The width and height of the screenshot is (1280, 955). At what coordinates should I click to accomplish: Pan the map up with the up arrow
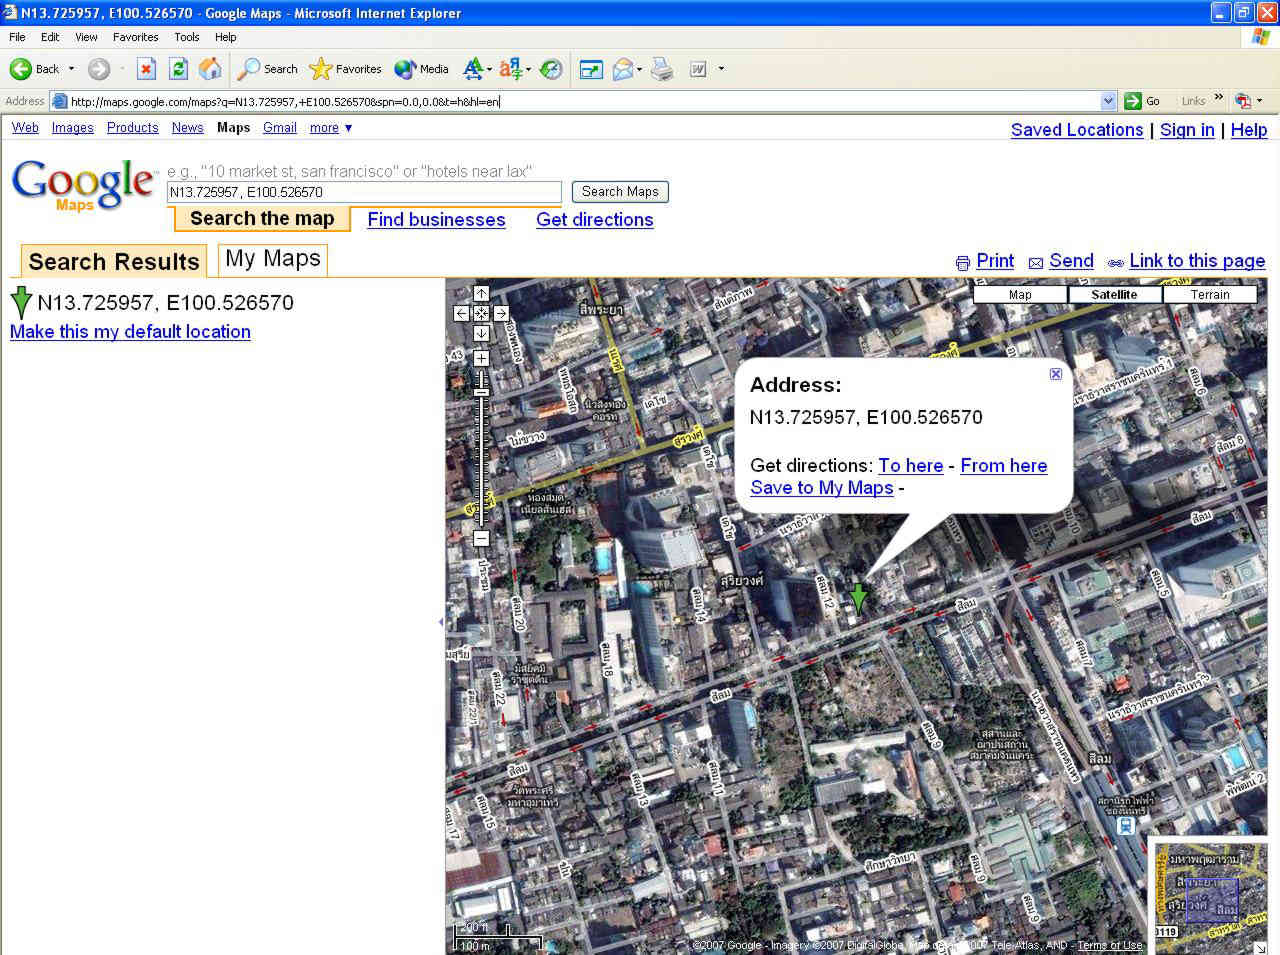[481, 294]
